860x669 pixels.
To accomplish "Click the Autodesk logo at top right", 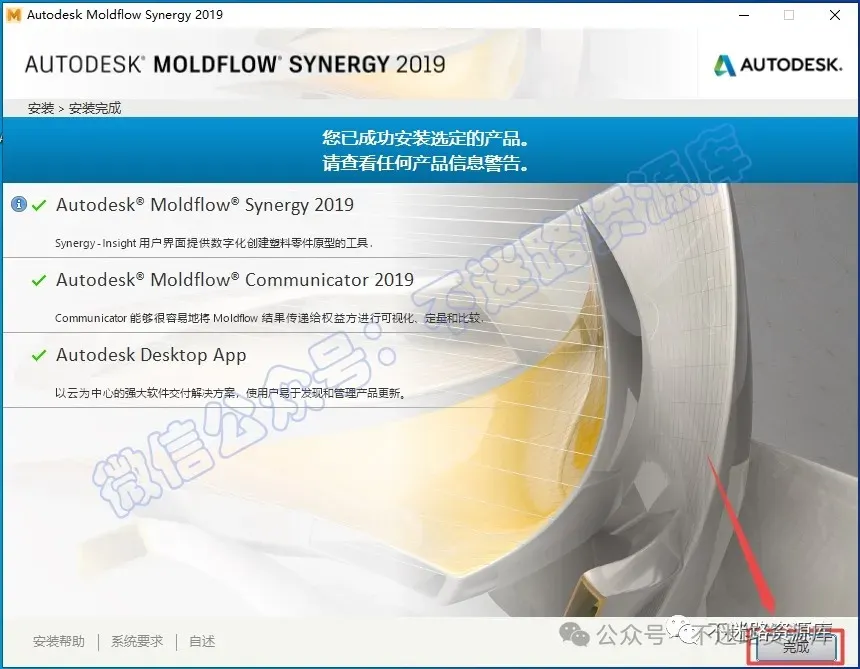I will 778,65.
